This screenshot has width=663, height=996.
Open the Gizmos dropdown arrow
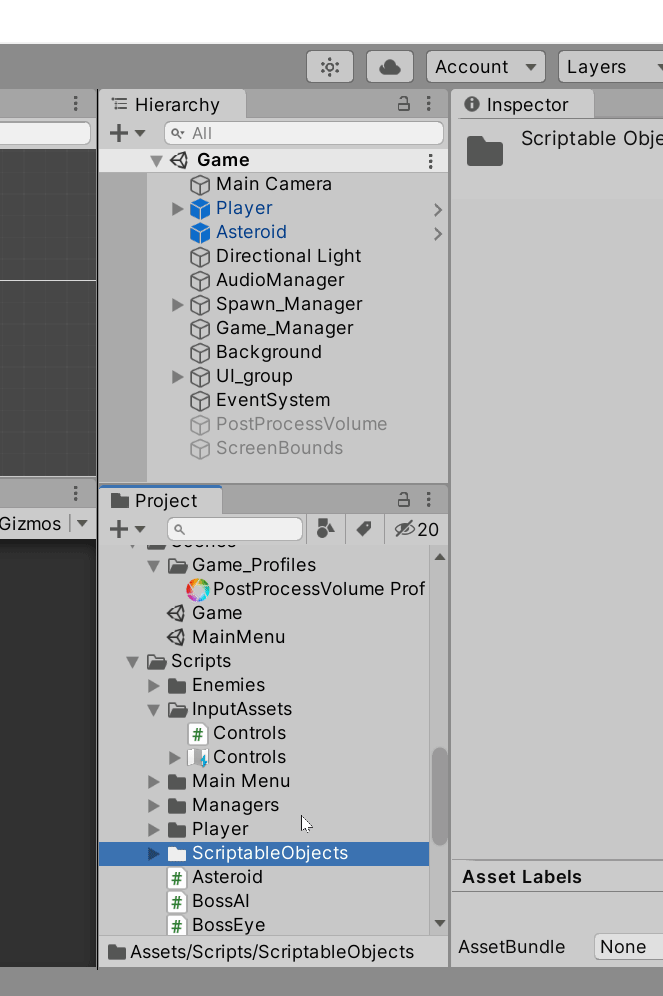(83, 523)
